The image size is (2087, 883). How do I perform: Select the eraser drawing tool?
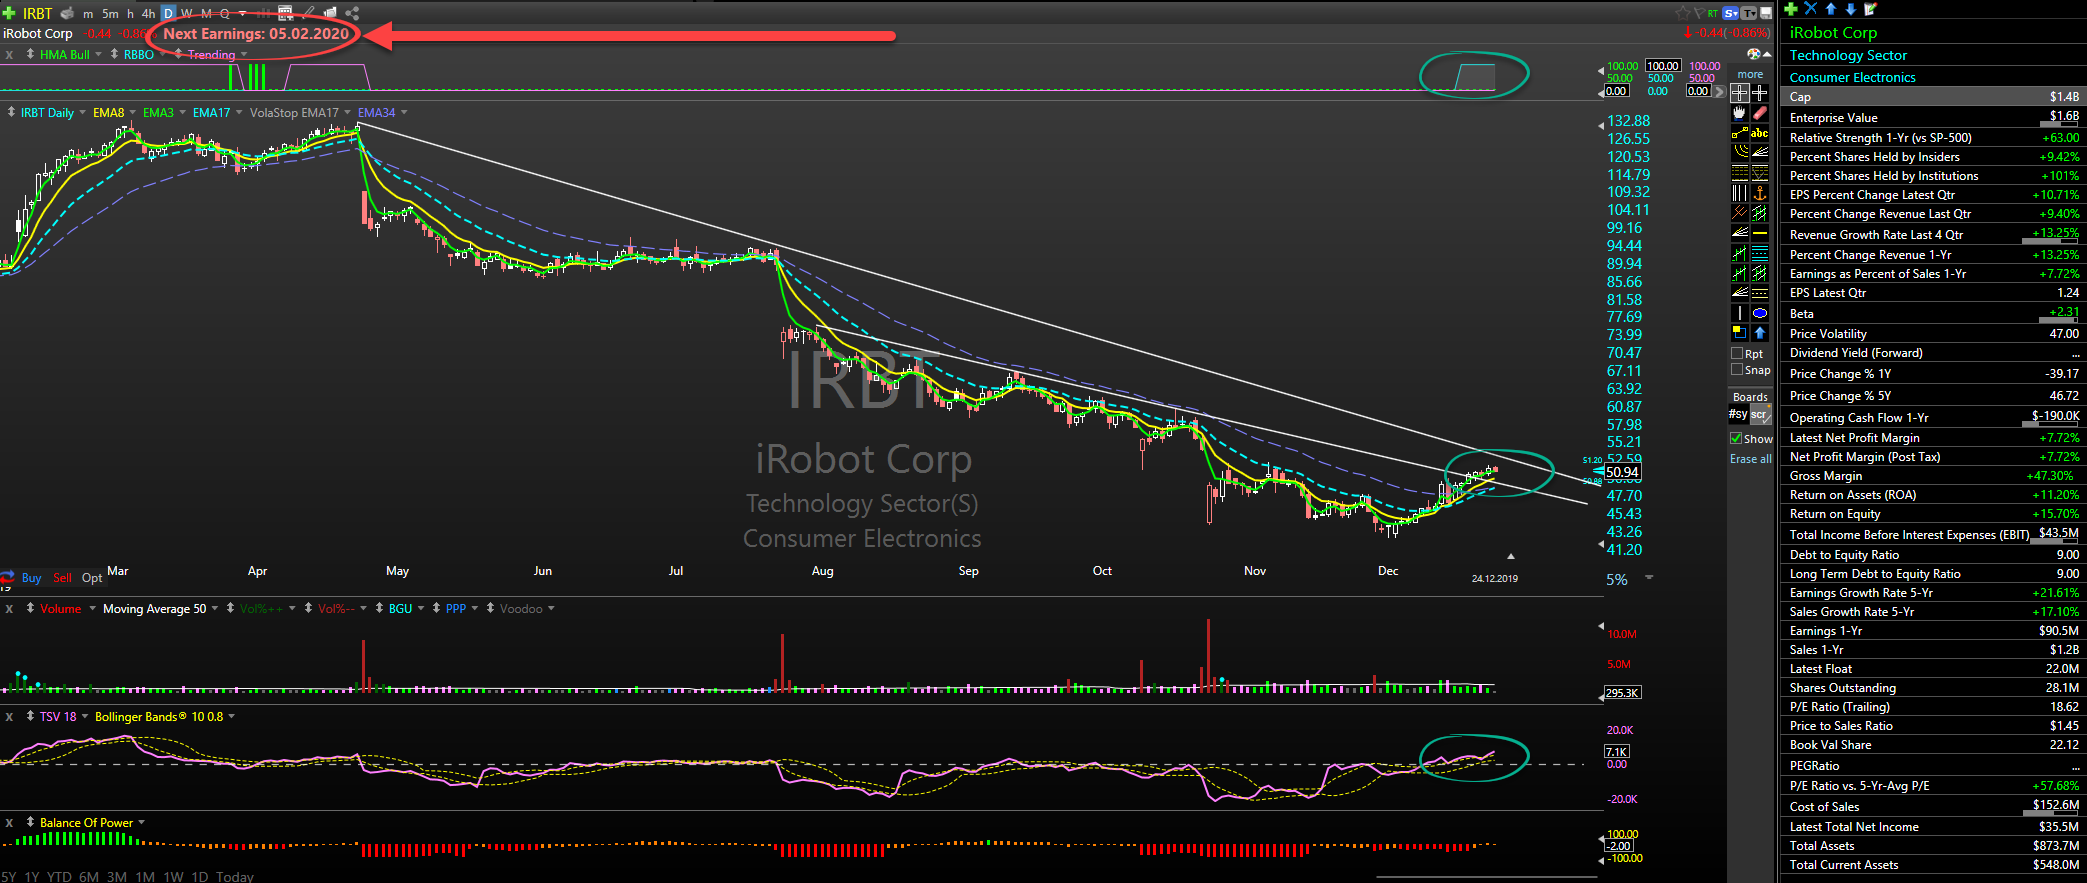(1760, 113)
